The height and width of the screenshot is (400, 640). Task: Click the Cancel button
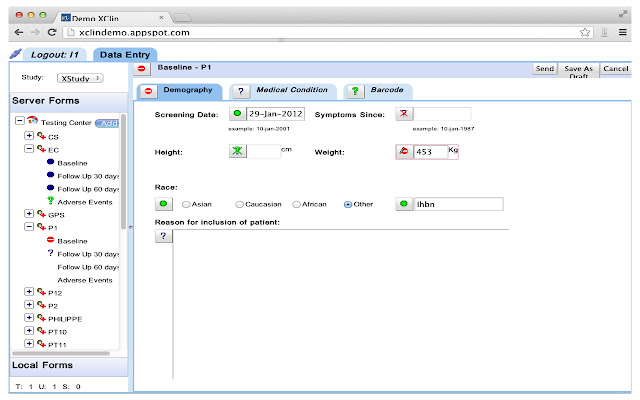pyautogui.click(x=616, y=69)
